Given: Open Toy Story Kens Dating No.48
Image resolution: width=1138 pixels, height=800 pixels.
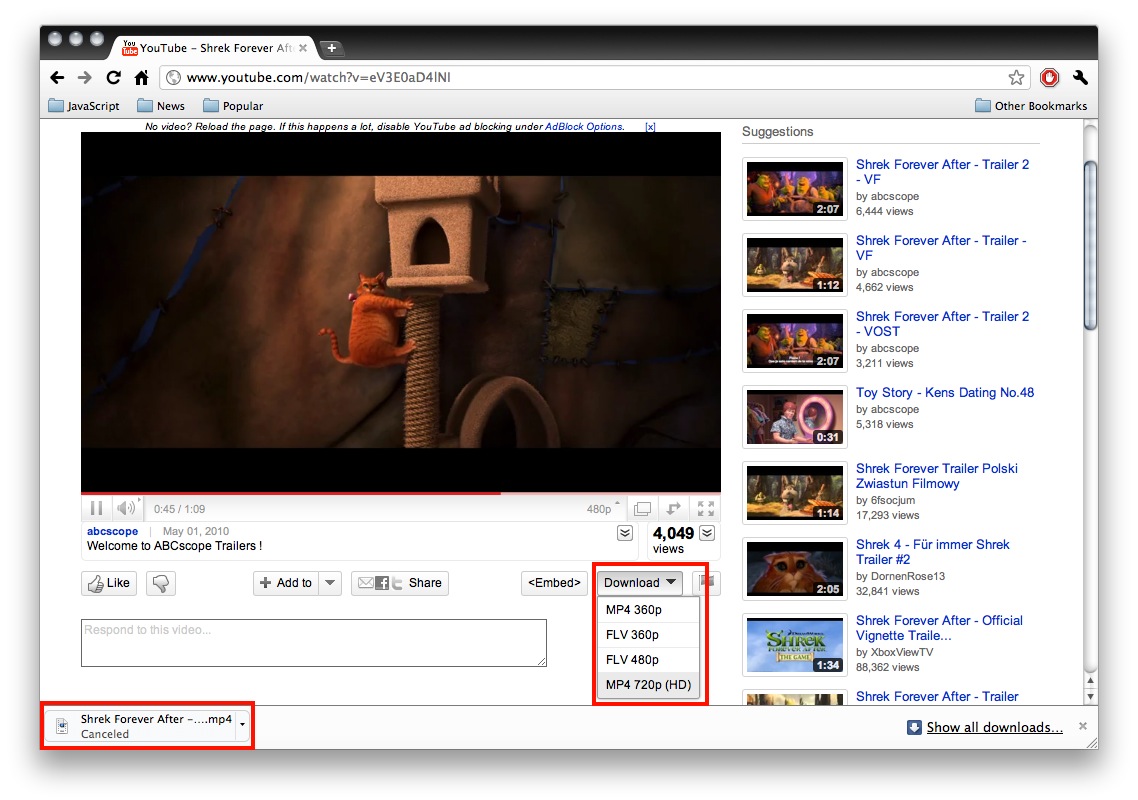Looking at the screenshot, I should coord(945,393).
